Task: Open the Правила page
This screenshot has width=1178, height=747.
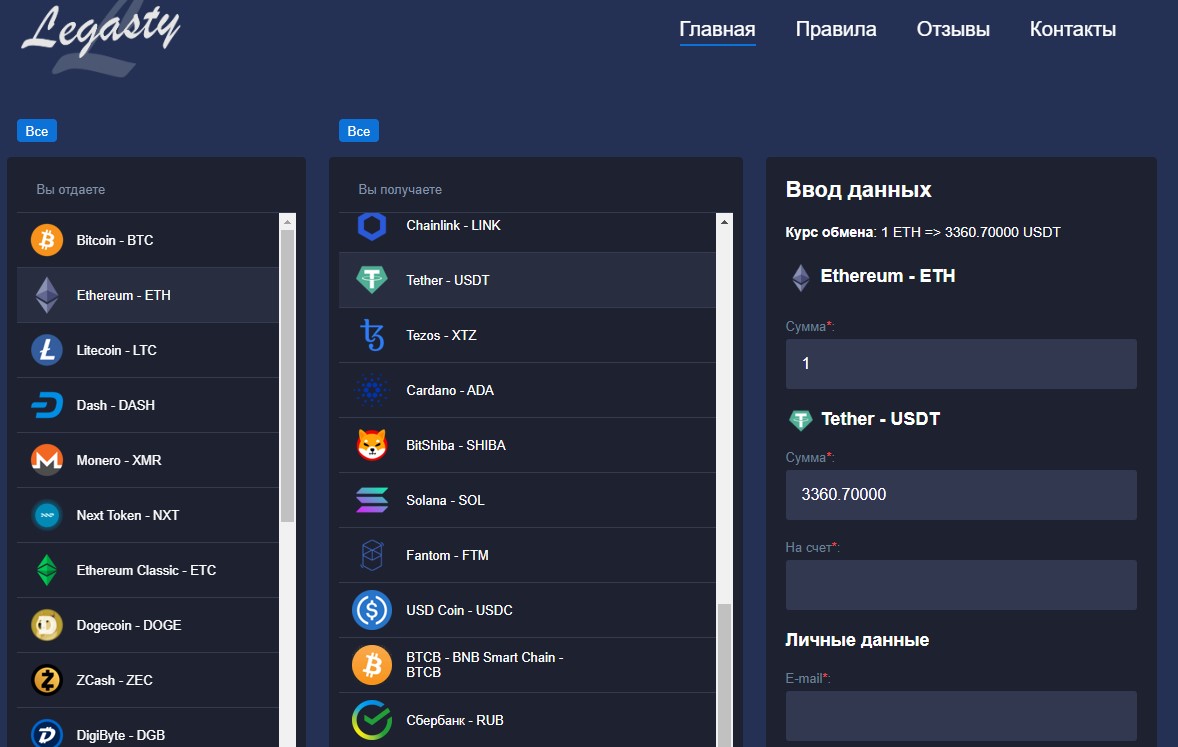Action: (x=836, y=29)
